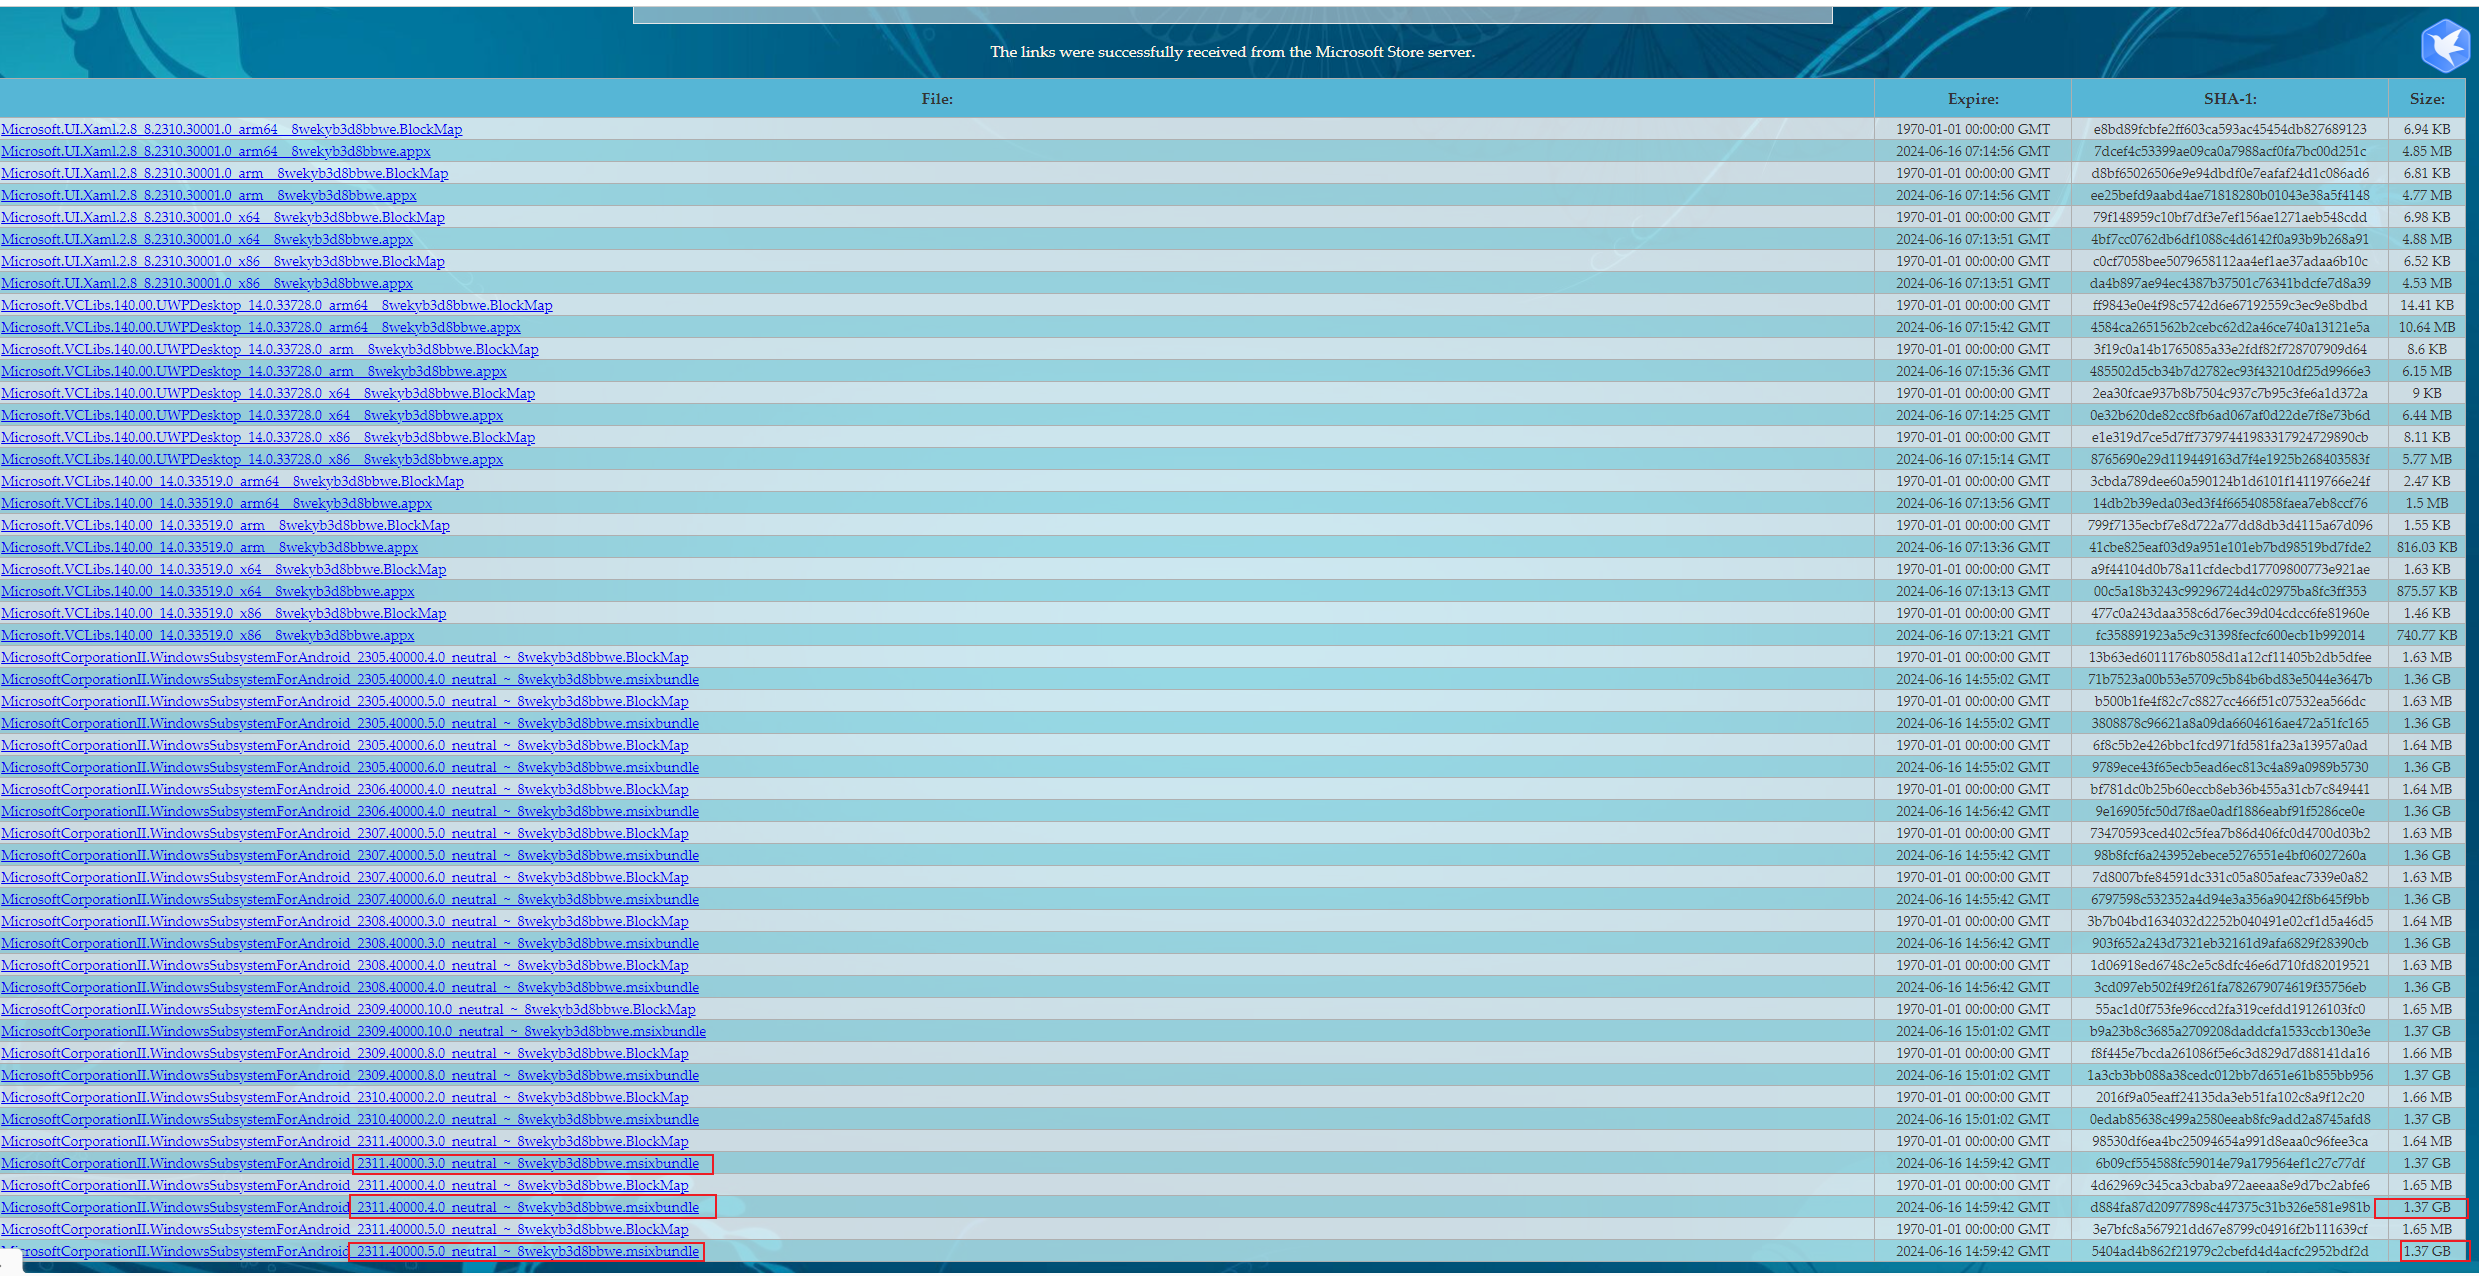Open Microsoft.UI.Xaml.2.8 x86 appx link
Viewport: 2479px width, 1276px height.
[207, 283]
